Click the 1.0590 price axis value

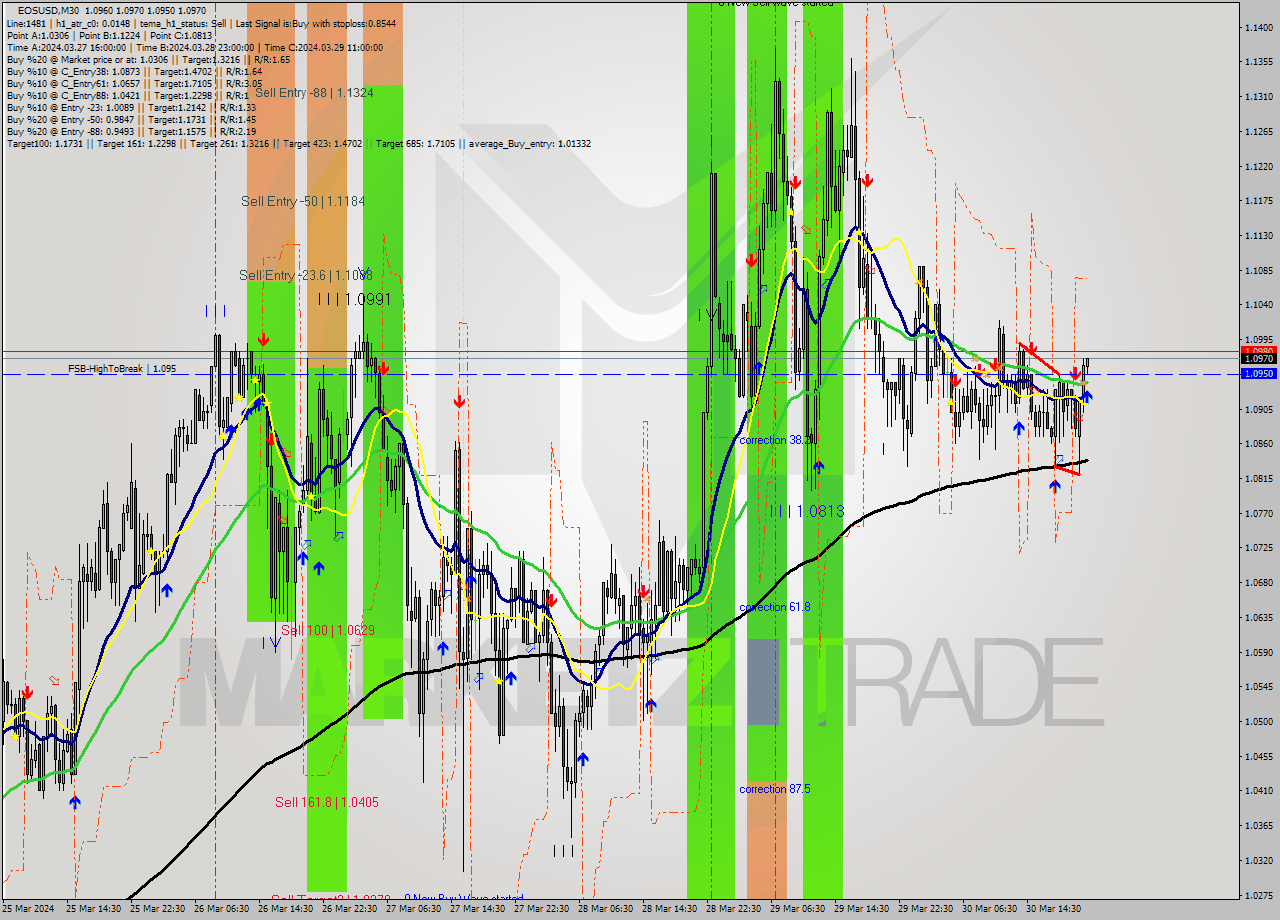click(1258, 652)
